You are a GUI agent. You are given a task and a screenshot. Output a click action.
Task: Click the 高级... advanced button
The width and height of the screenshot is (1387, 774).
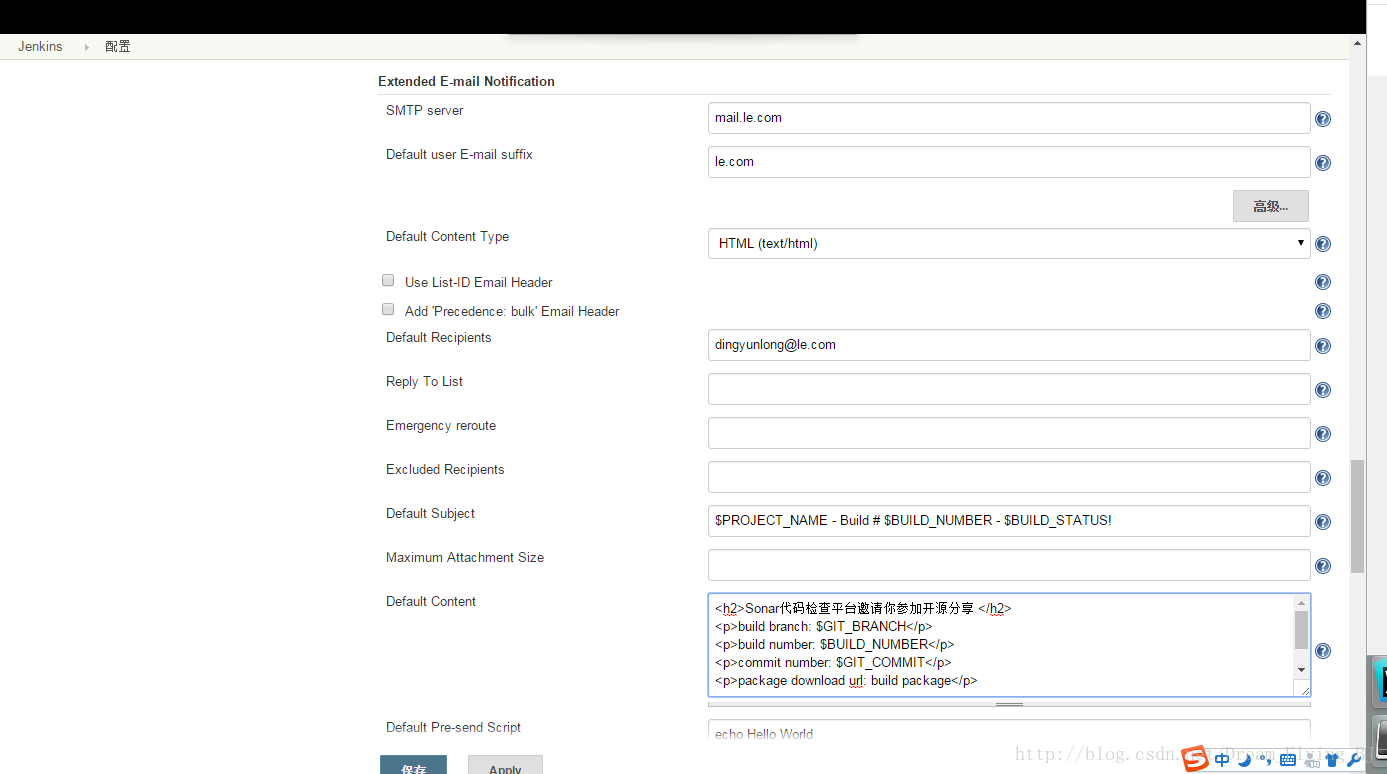[1270, 206]
